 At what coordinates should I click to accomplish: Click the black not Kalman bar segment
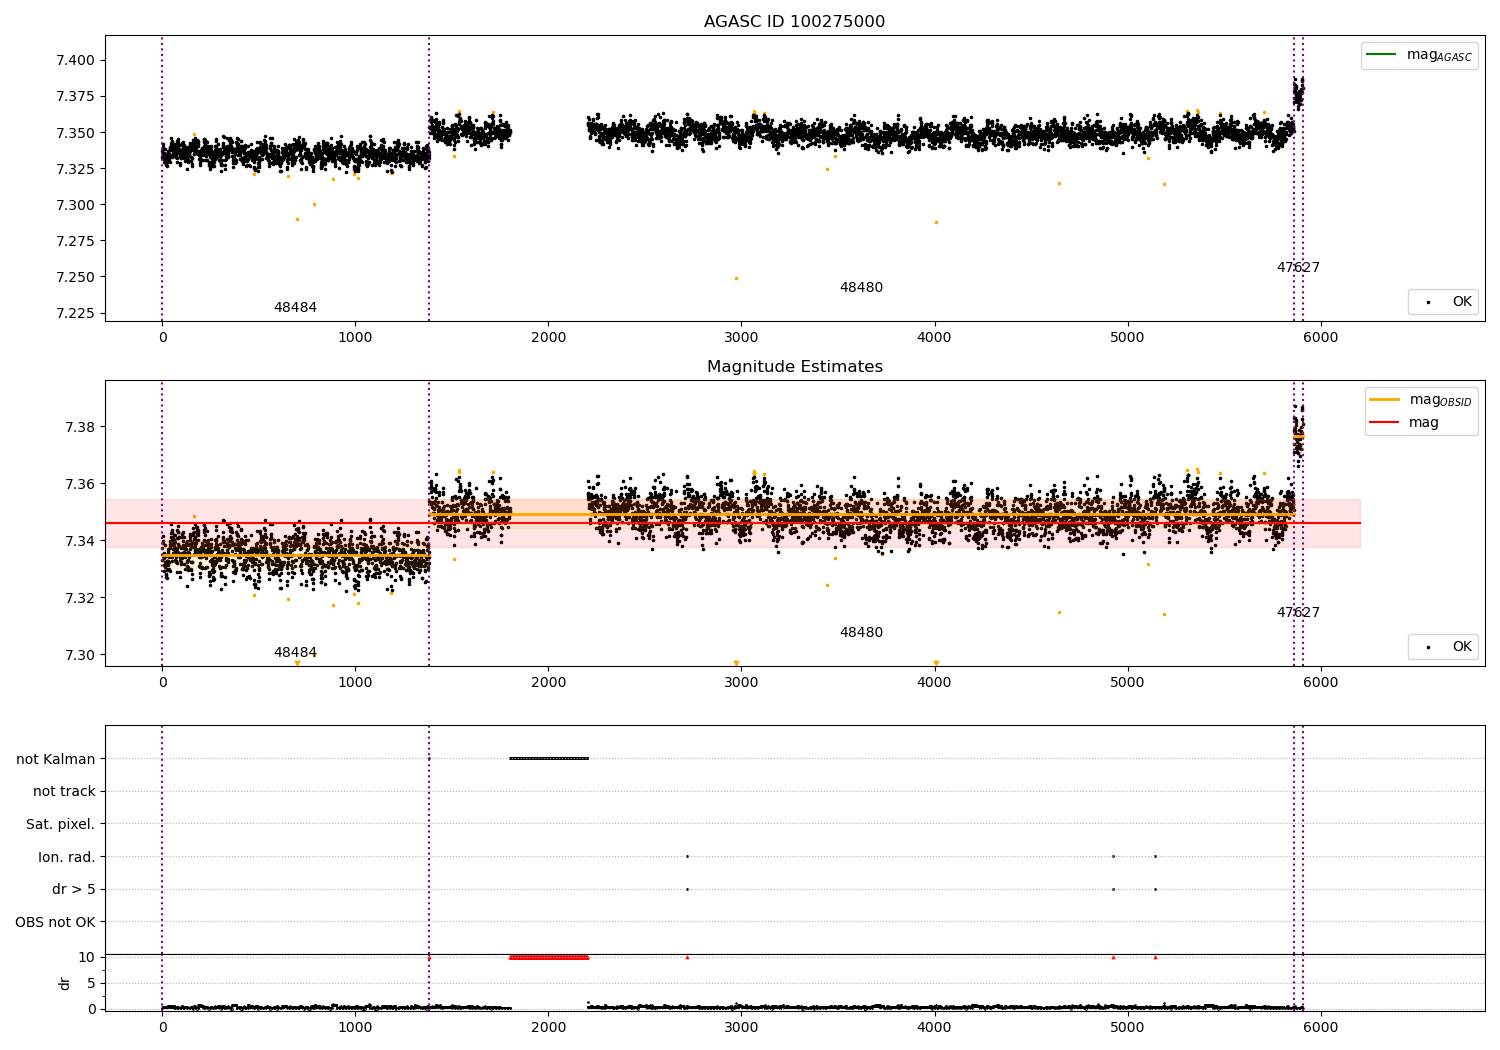[x=549, y=758]
